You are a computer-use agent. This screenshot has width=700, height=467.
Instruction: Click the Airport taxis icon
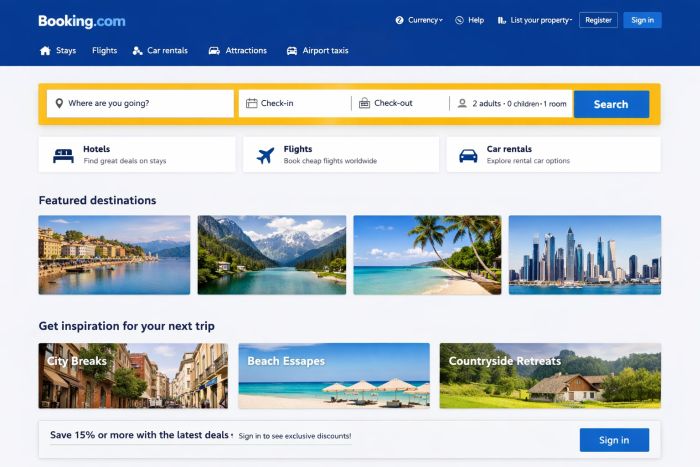(292, 50)
